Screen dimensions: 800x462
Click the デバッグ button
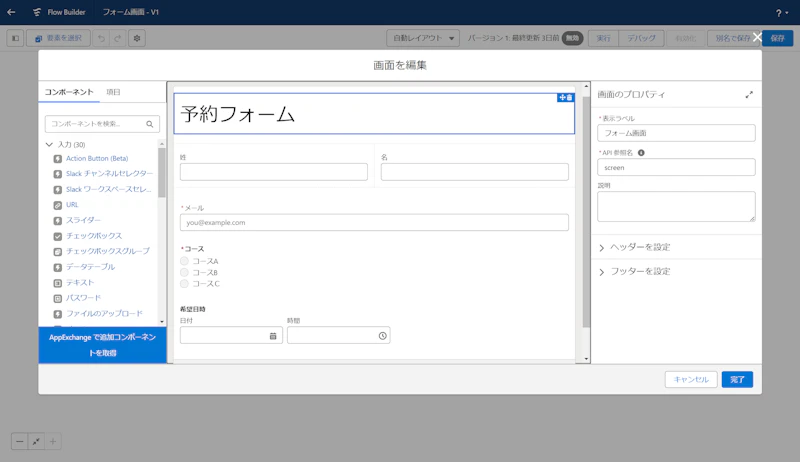click(x=641, y=38)
